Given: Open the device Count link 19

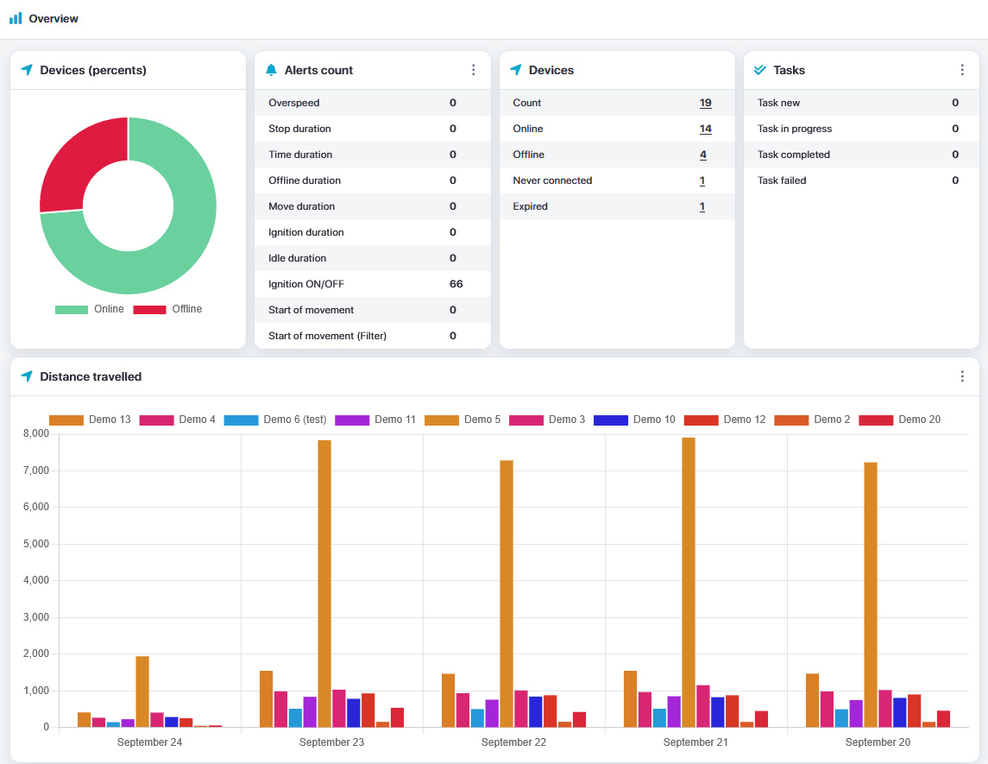Looking at the screenshot, I should [x=705, y=103].
